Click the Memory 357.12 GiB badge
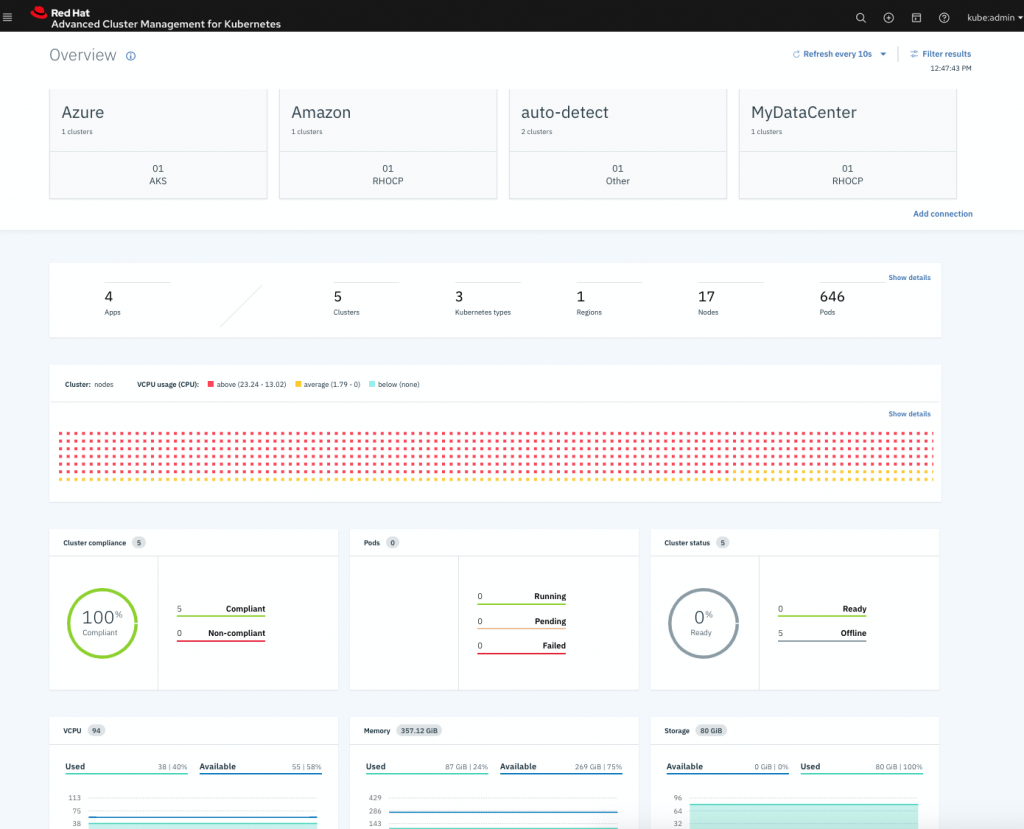The image size is (1024, 829). (419, 731)
